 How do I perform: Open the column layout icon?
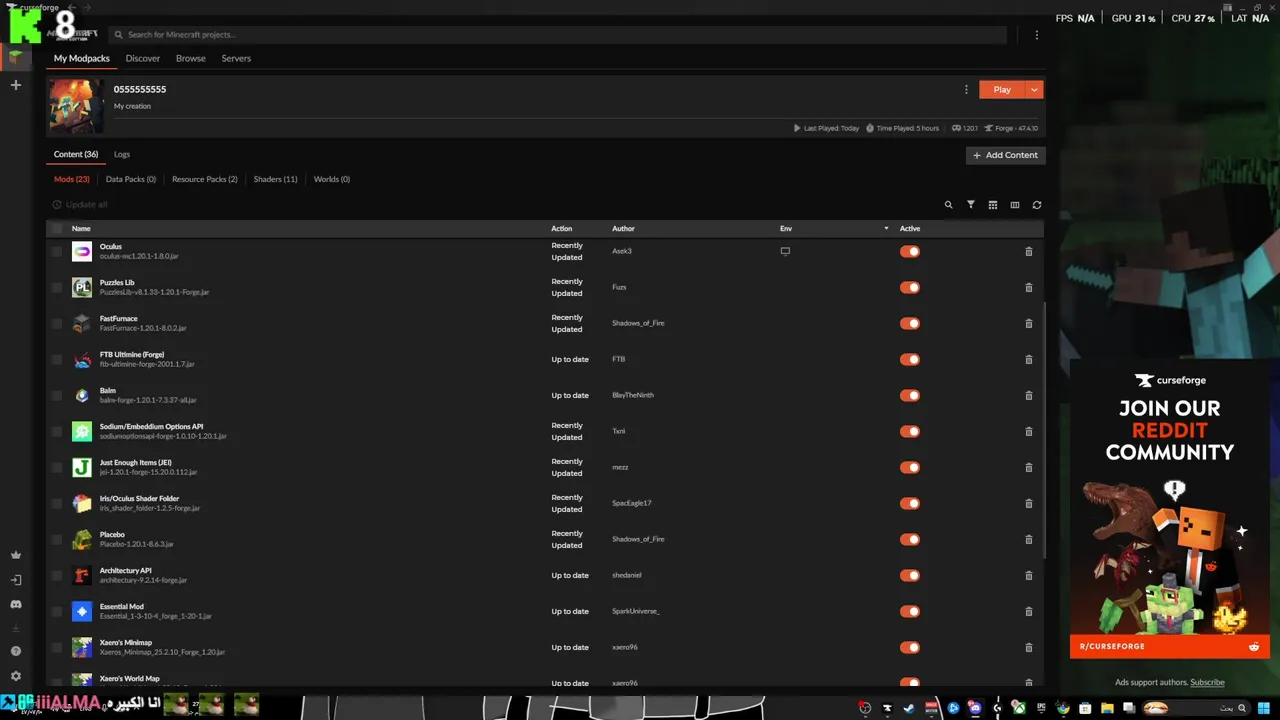(1015, 205)
